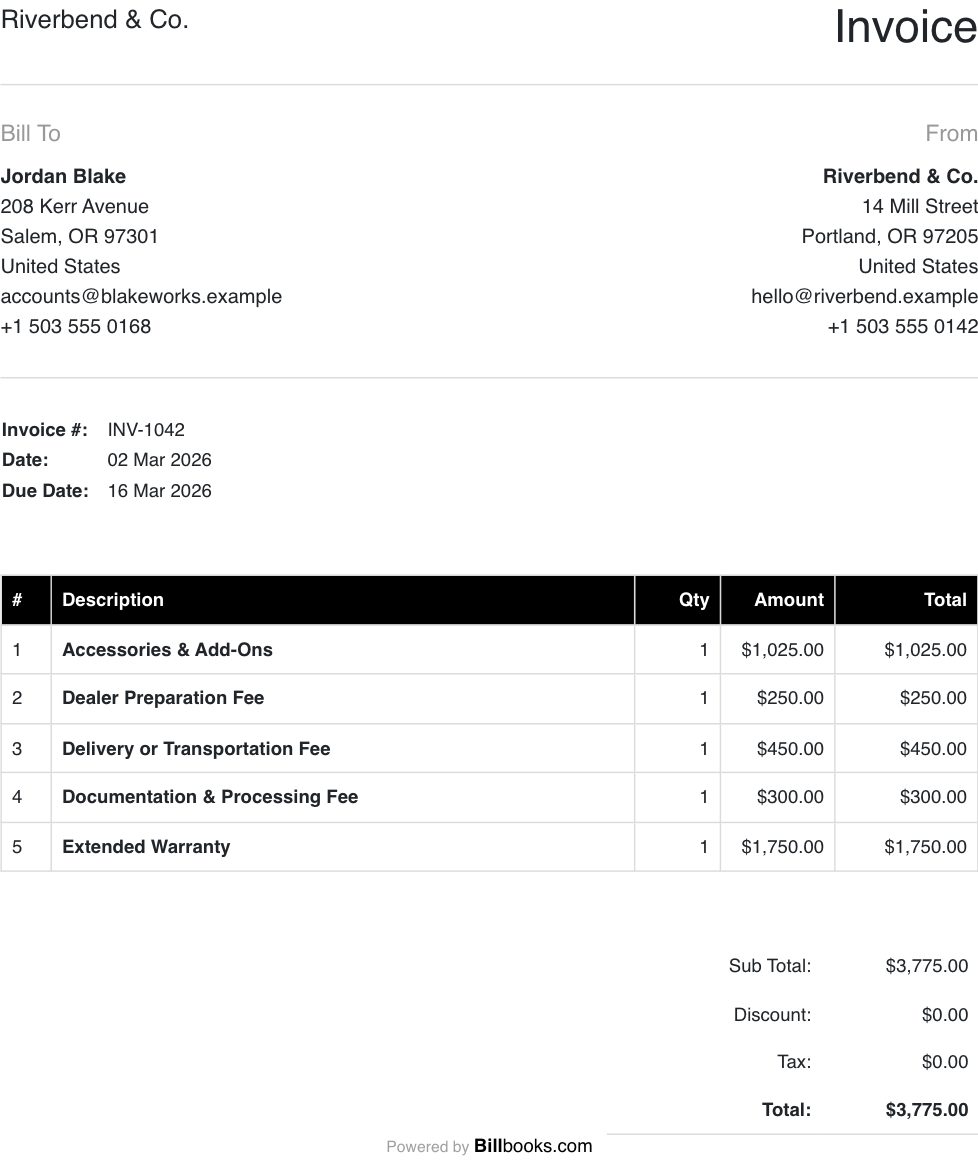The width and height of the screenshot is (978, 1161).
Task: Click 'Documentation & Processing Fee' description
Action: tap(210, 797)
